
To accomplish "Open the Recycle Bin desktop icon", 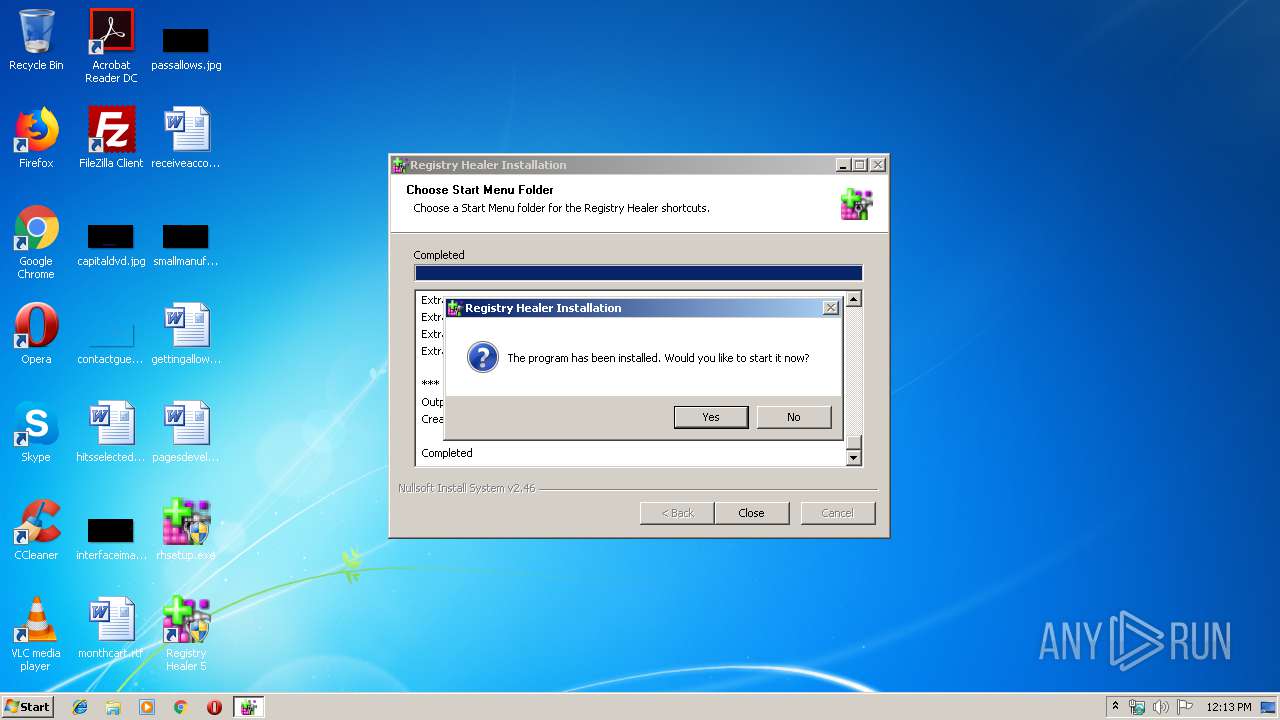I will 36,40.
